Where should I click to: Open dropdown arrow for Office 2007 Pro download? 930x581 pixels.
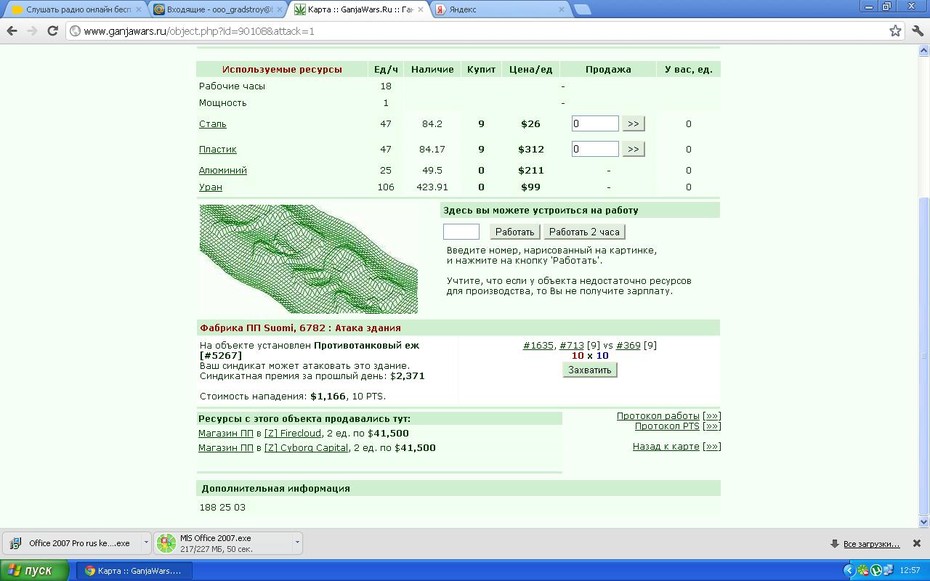[x=146, y=542]
